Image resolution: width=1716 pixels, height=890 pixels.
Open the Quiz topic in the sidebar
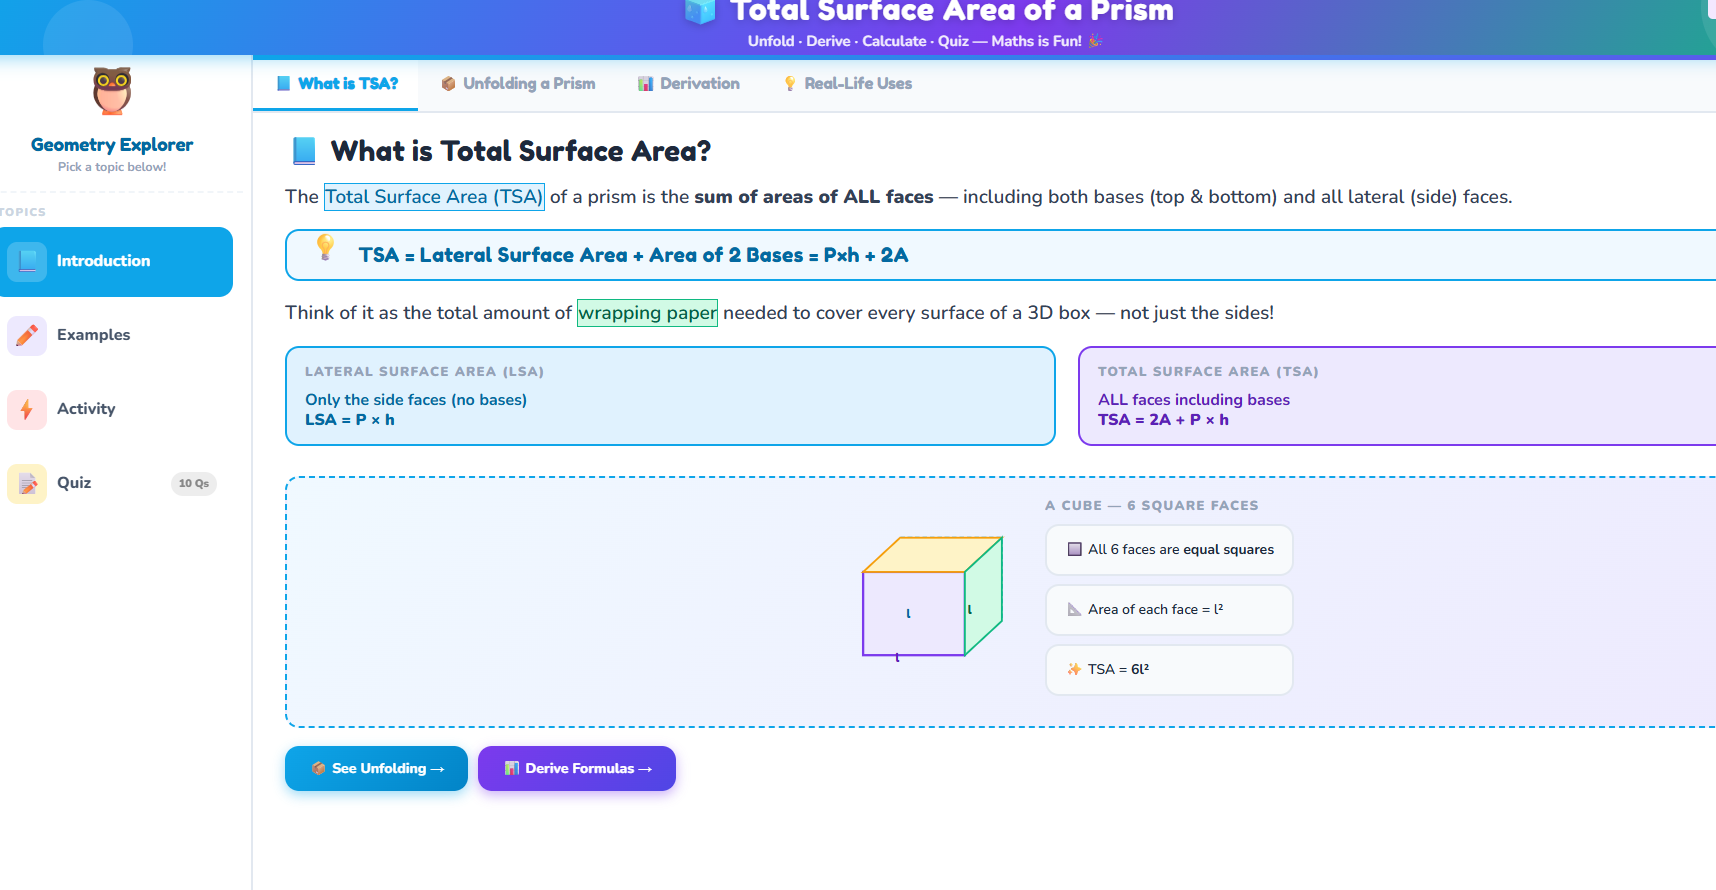(75, 483)
